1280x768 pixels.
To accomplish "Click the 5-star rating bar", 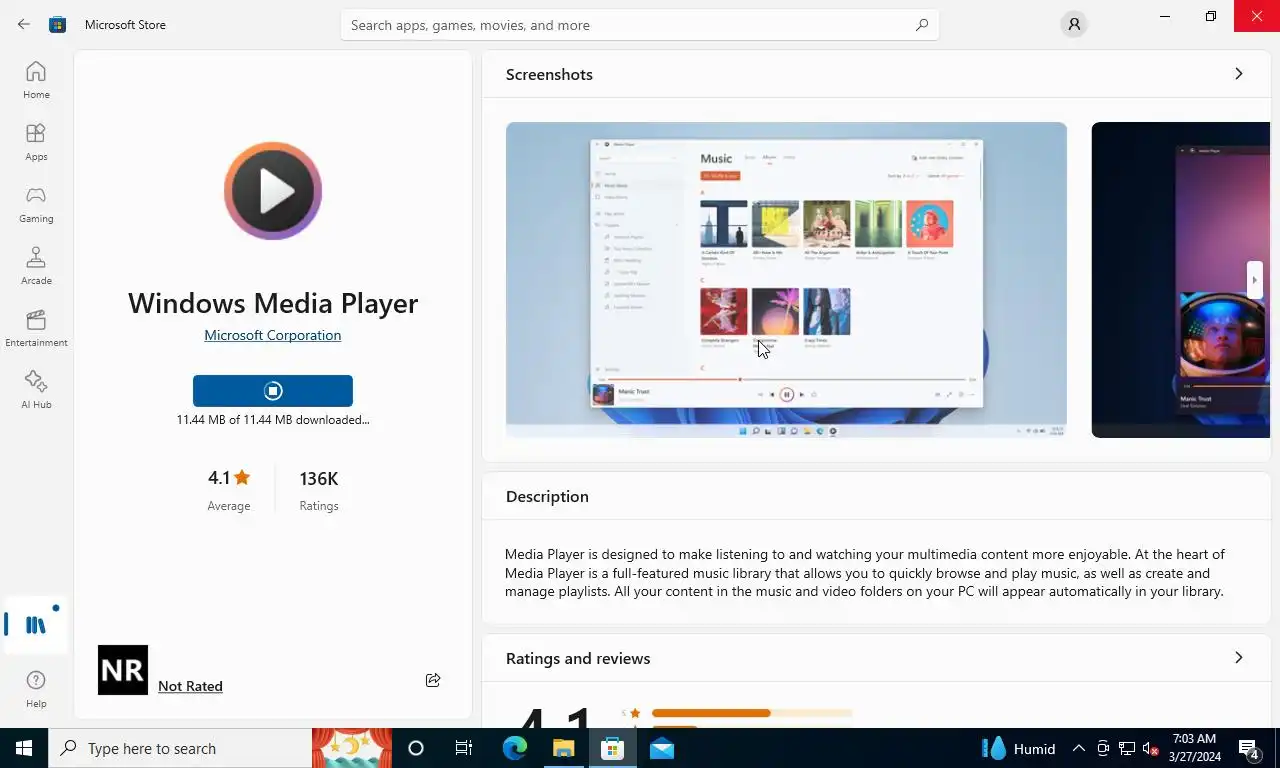I will 751,713.
